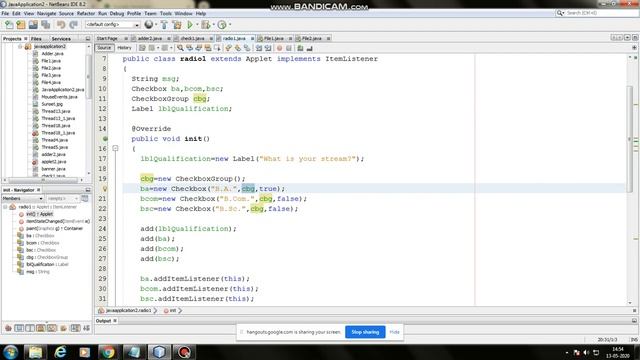Click the volume icon in system tray

click(x=586, y=352)
